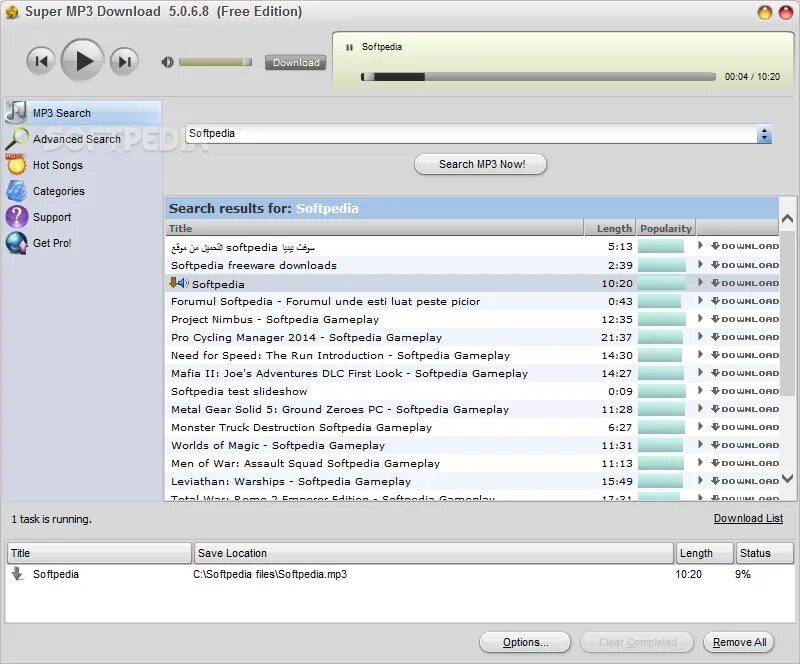Download Mafia II: Joe's Adventures track
Viewport: 800px width, 664px height.
745,373
